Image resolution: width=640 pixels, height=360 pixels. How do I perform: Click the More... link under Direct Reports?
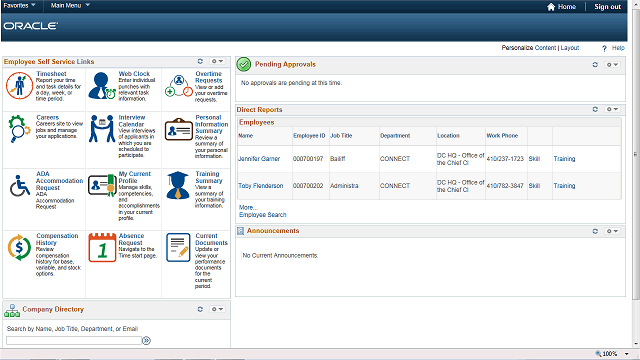(248, 207)
